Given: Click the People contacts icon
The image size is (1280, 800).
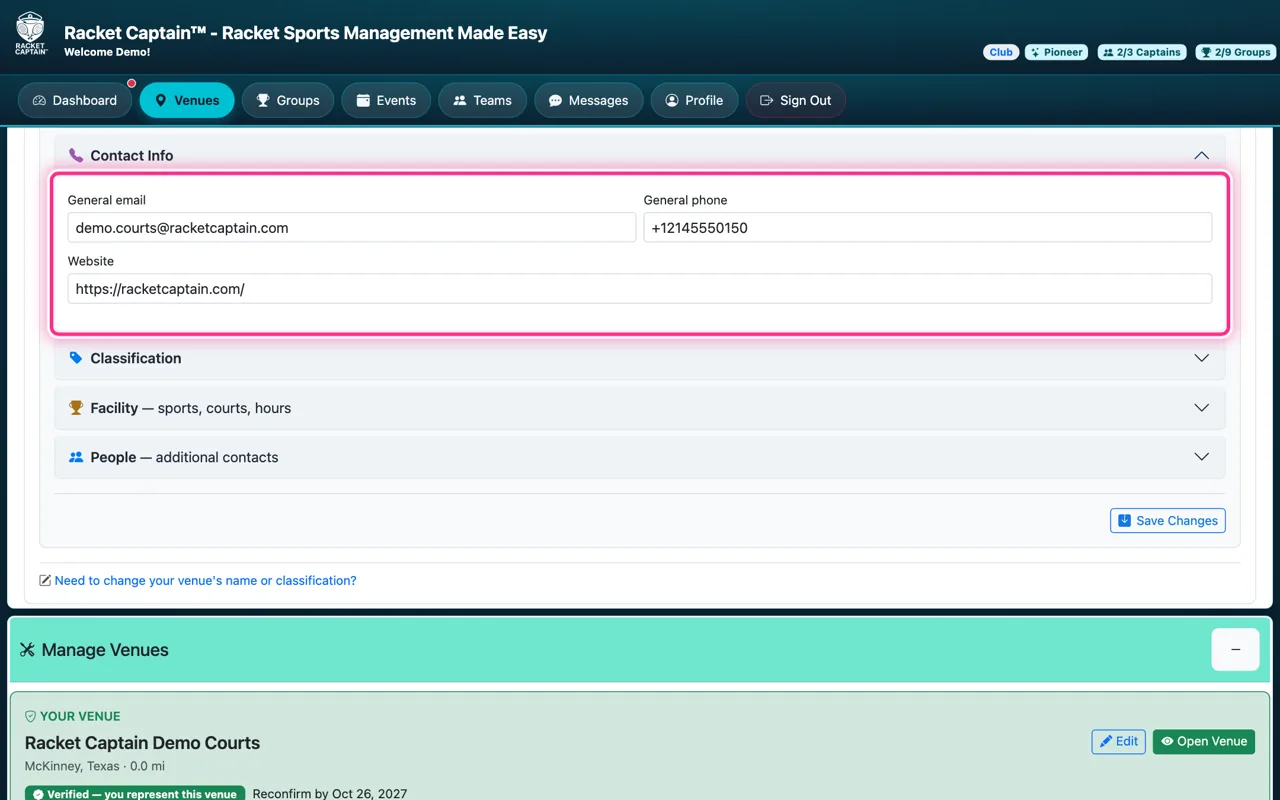Looking at the screenshot, I should coord(76,457).
